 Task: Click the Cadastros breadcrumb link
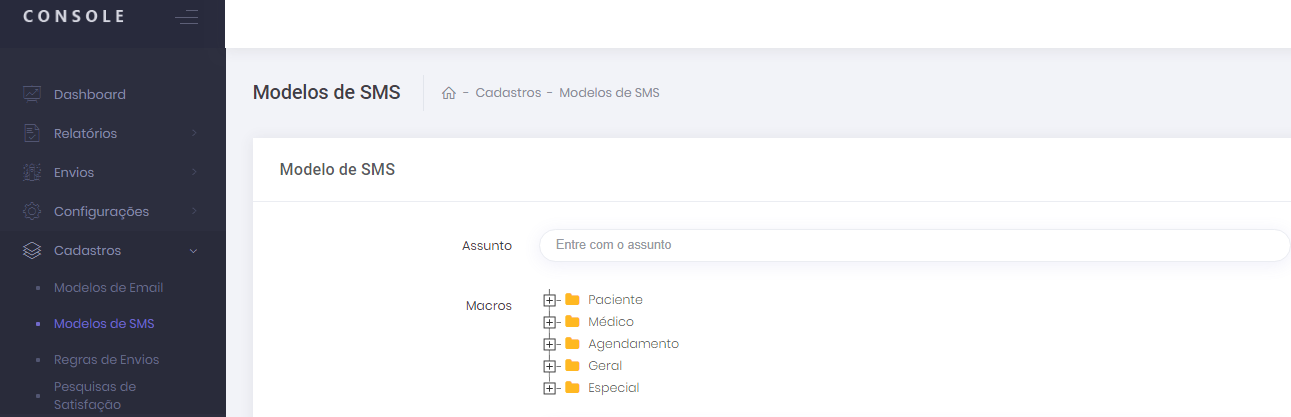pos(508,93)
